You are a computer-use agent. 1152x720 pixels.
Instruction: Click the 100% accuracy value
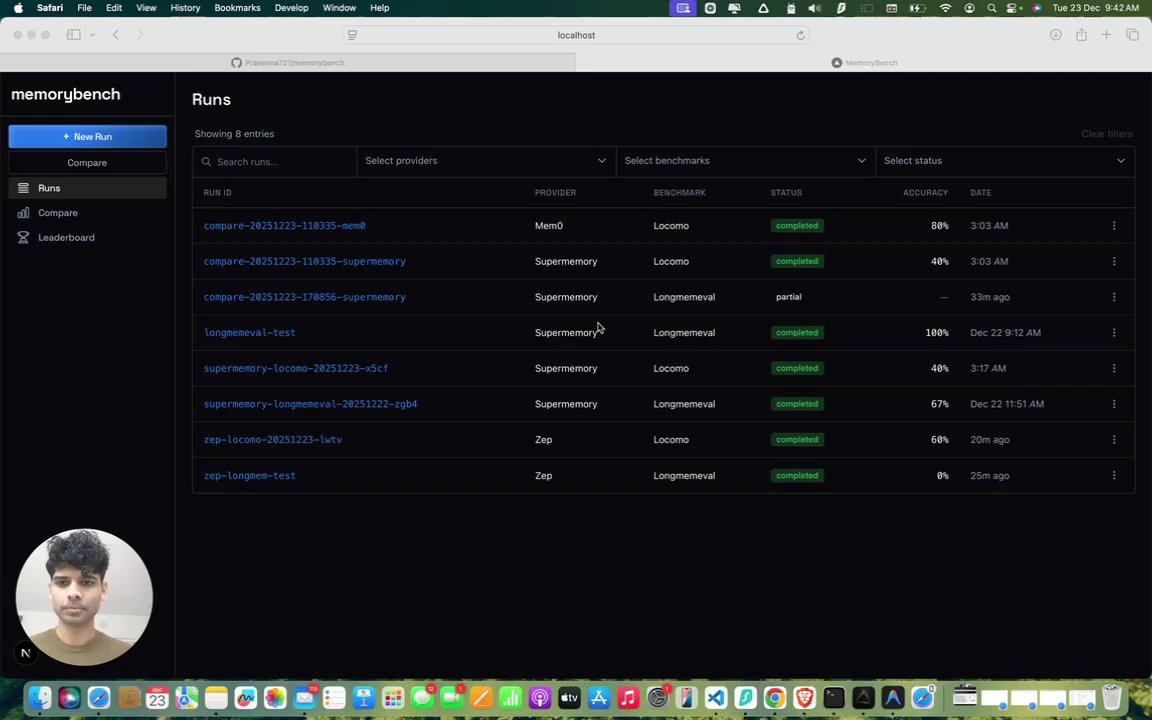[937, 333]
